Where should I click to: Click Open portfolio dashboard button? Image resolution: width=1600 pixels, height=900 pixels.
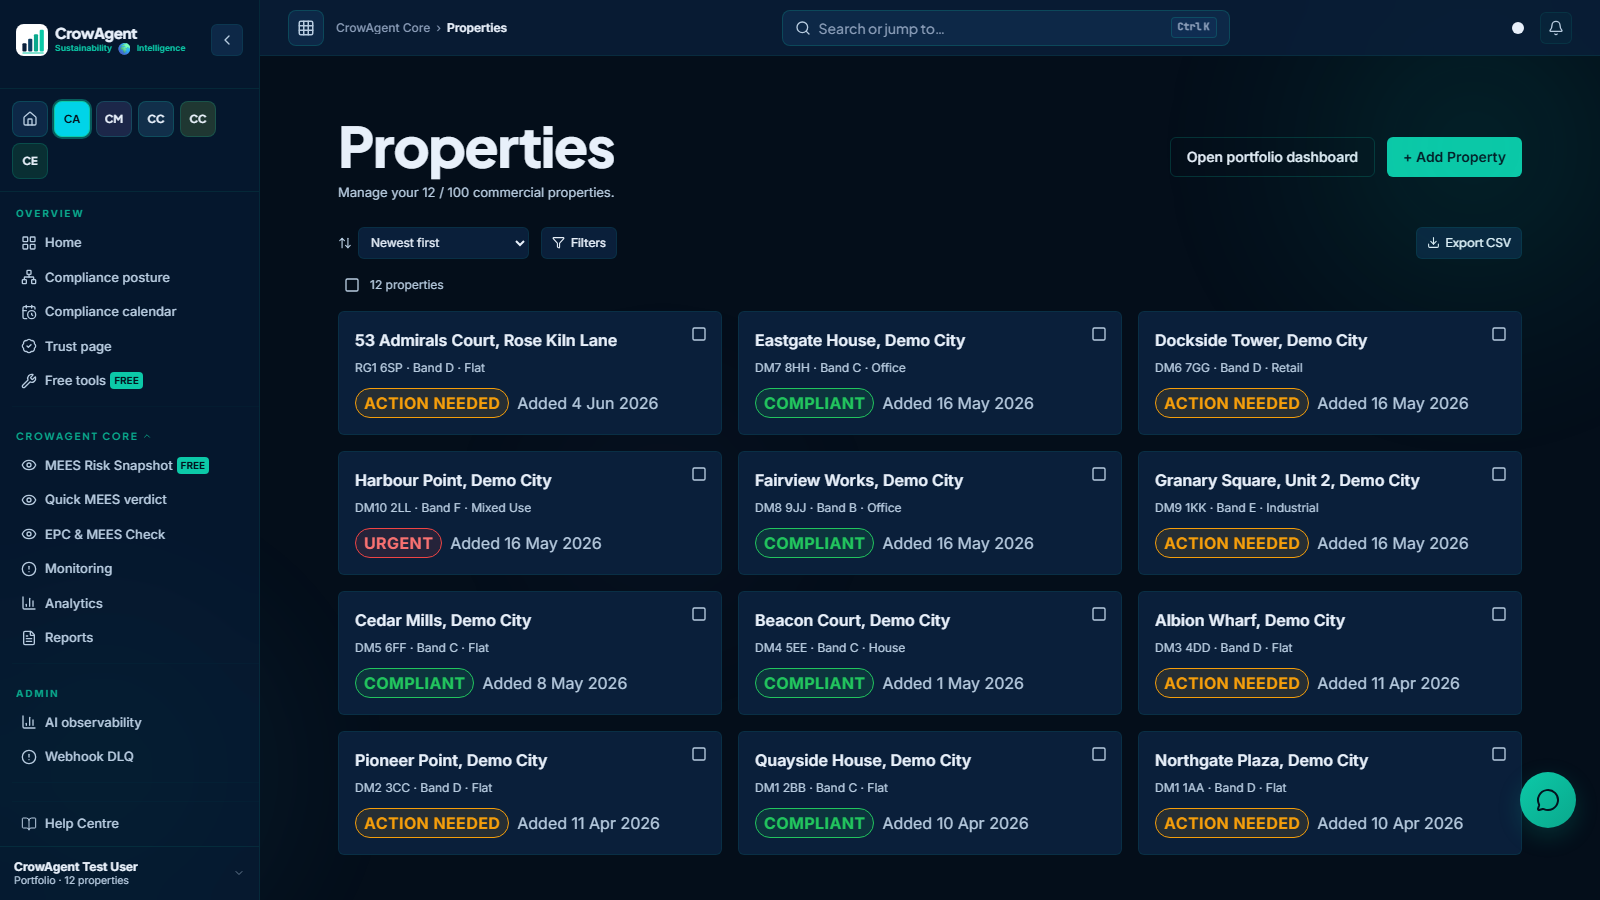coord(1272,157)
